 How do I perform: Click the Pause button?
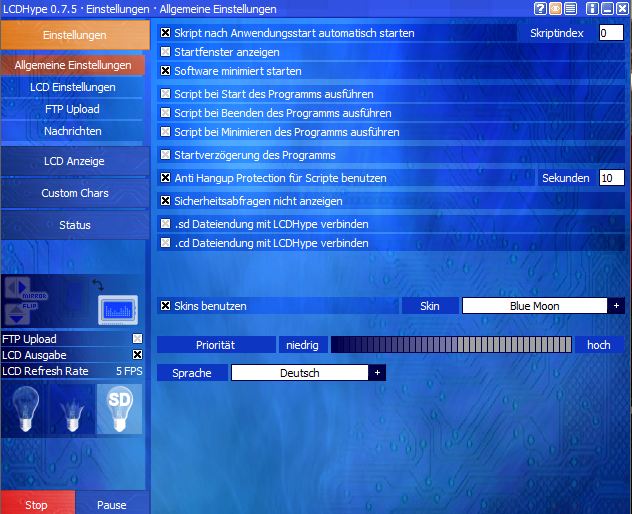pos(112,503)
